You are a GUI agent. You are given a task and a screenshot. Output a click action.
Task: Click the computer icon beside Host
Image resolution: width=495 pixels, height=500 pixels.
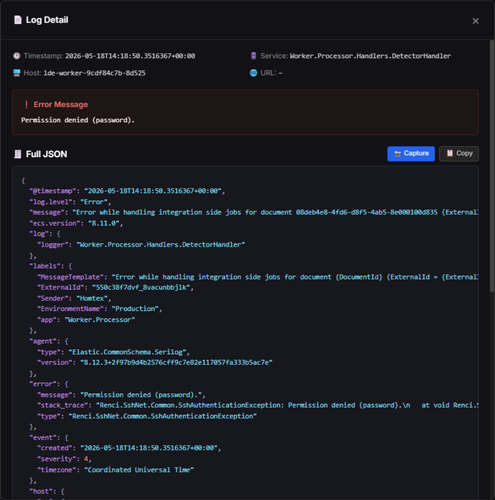point(17,73)
